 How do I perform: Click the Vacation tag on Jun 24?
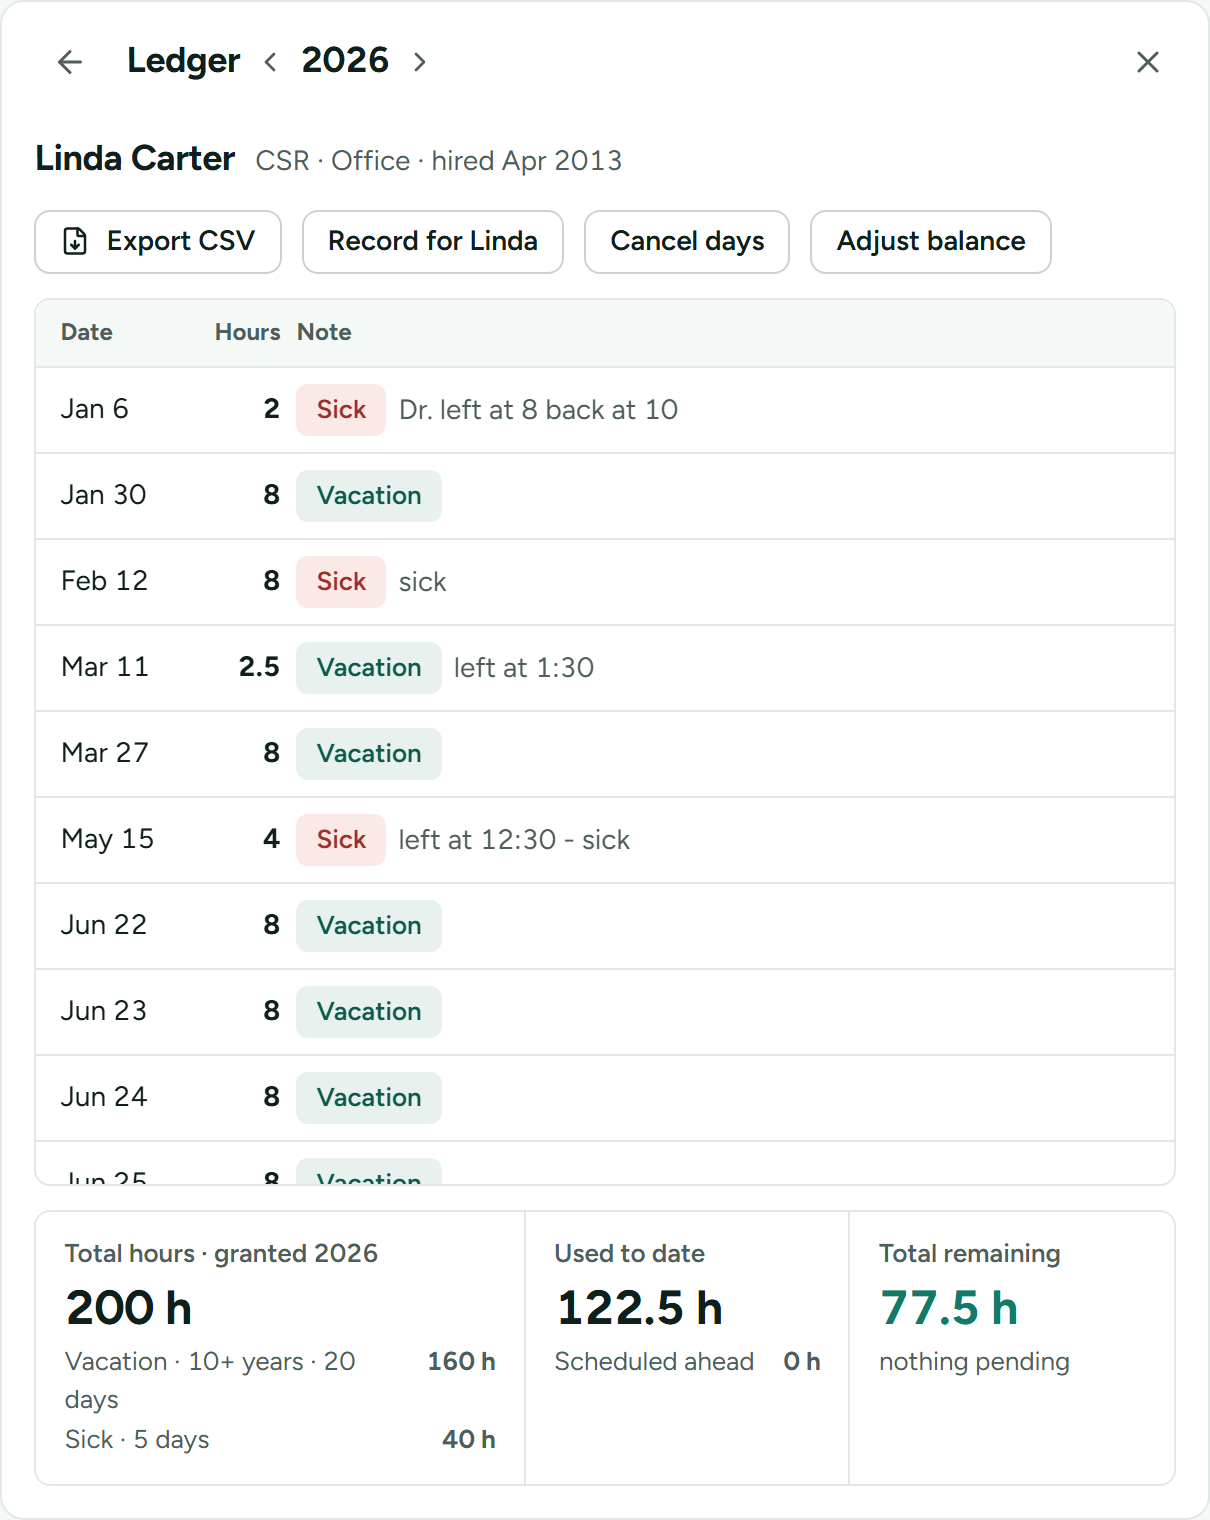click(x=369, y=1098)
